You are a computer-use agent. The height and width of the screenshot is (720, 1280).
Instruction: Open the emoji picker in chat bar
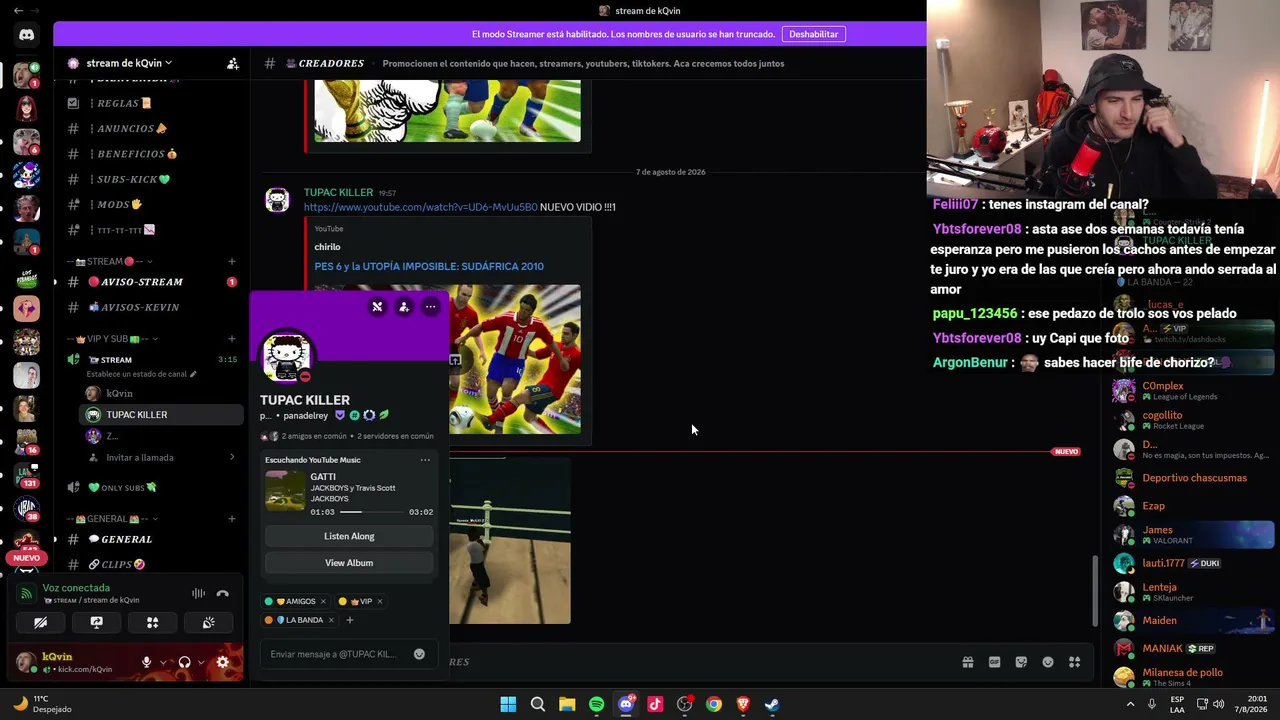point(1048,662)
